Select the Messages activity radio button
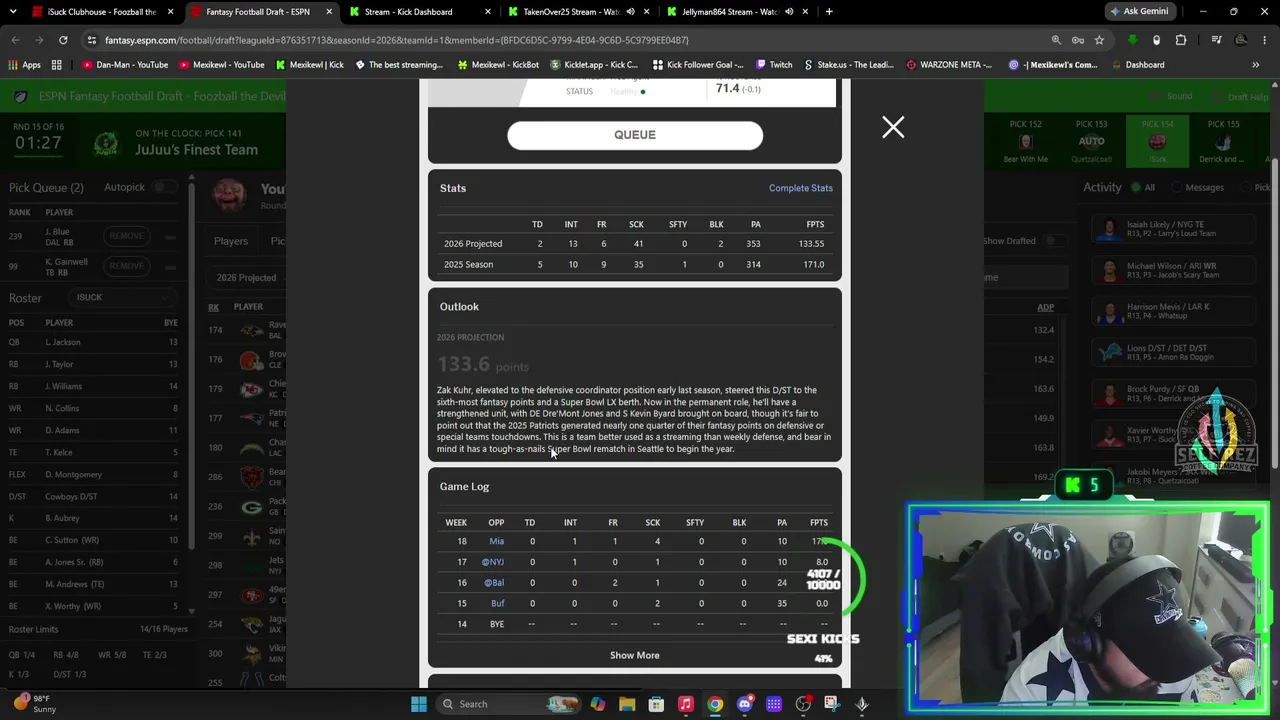This screenshot has height=720, width=1280. 1176,187
